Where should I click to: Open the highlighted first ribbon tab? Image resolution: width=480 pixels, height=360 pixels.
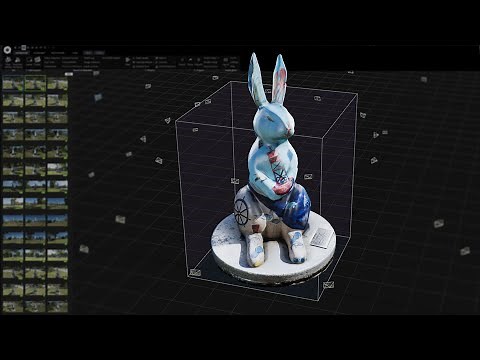pos(22,53)
